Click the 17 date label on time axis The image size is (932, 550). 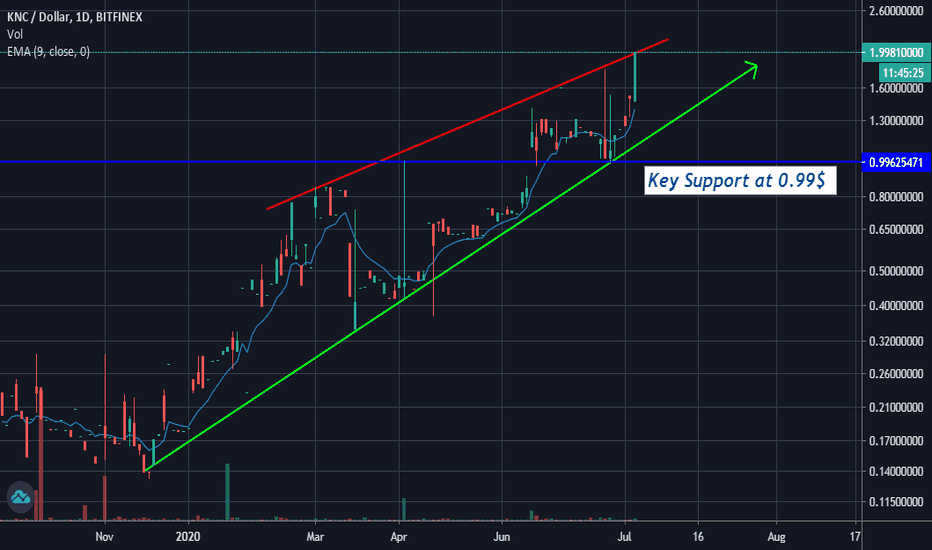click(x=855, y=536)
